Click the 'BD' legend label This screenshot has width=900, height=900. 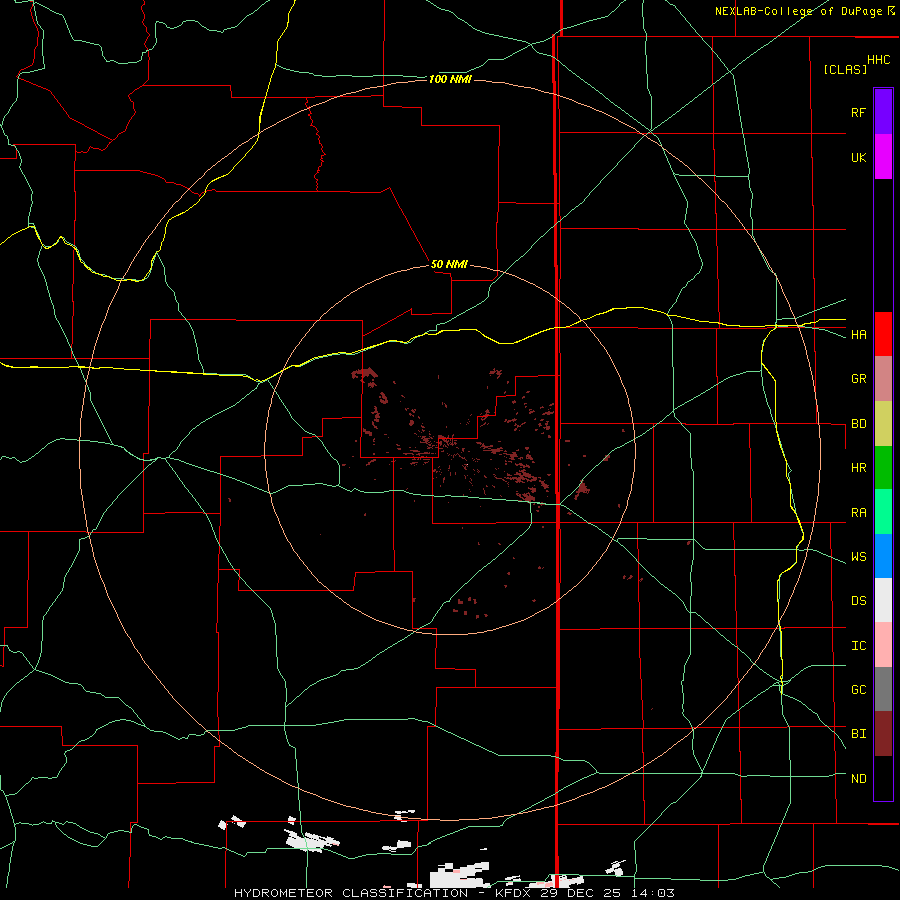click(858, 424)
